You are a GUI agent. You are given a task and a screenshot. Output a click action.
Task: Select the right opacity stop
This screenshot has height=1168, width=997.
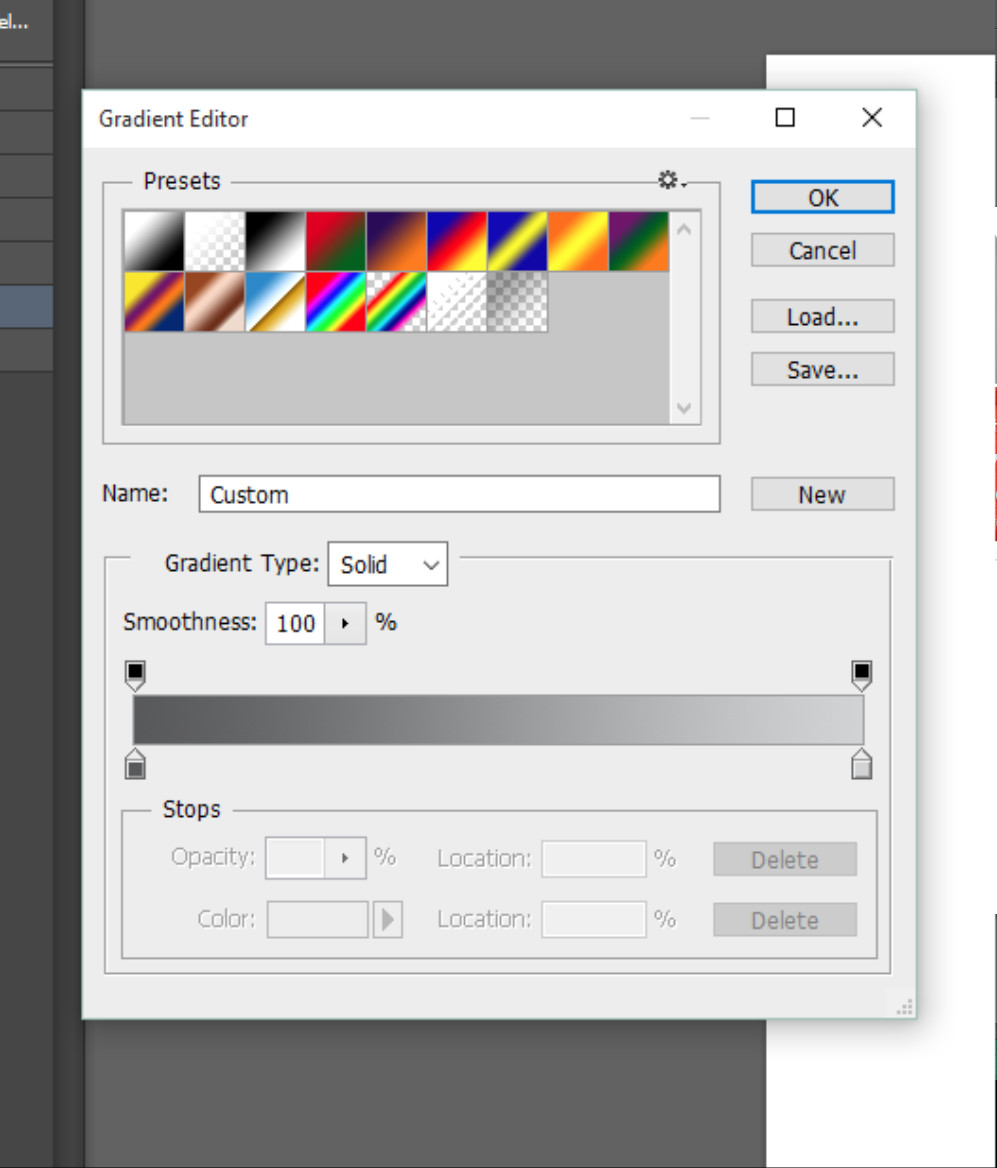point(861,675)
